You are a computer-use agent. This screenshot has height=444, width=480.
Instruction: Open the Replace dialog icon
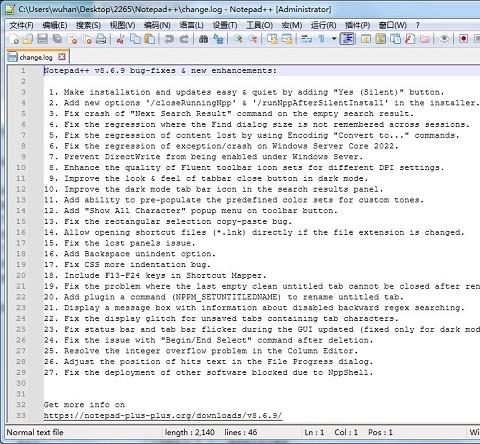tap(218, 39)
